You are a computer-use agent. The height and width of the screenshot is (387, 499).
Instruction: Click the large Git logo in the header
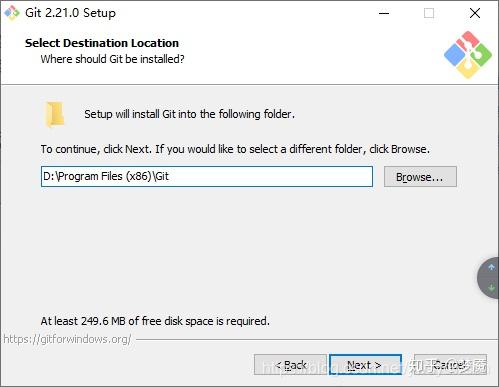click(468, 55)
